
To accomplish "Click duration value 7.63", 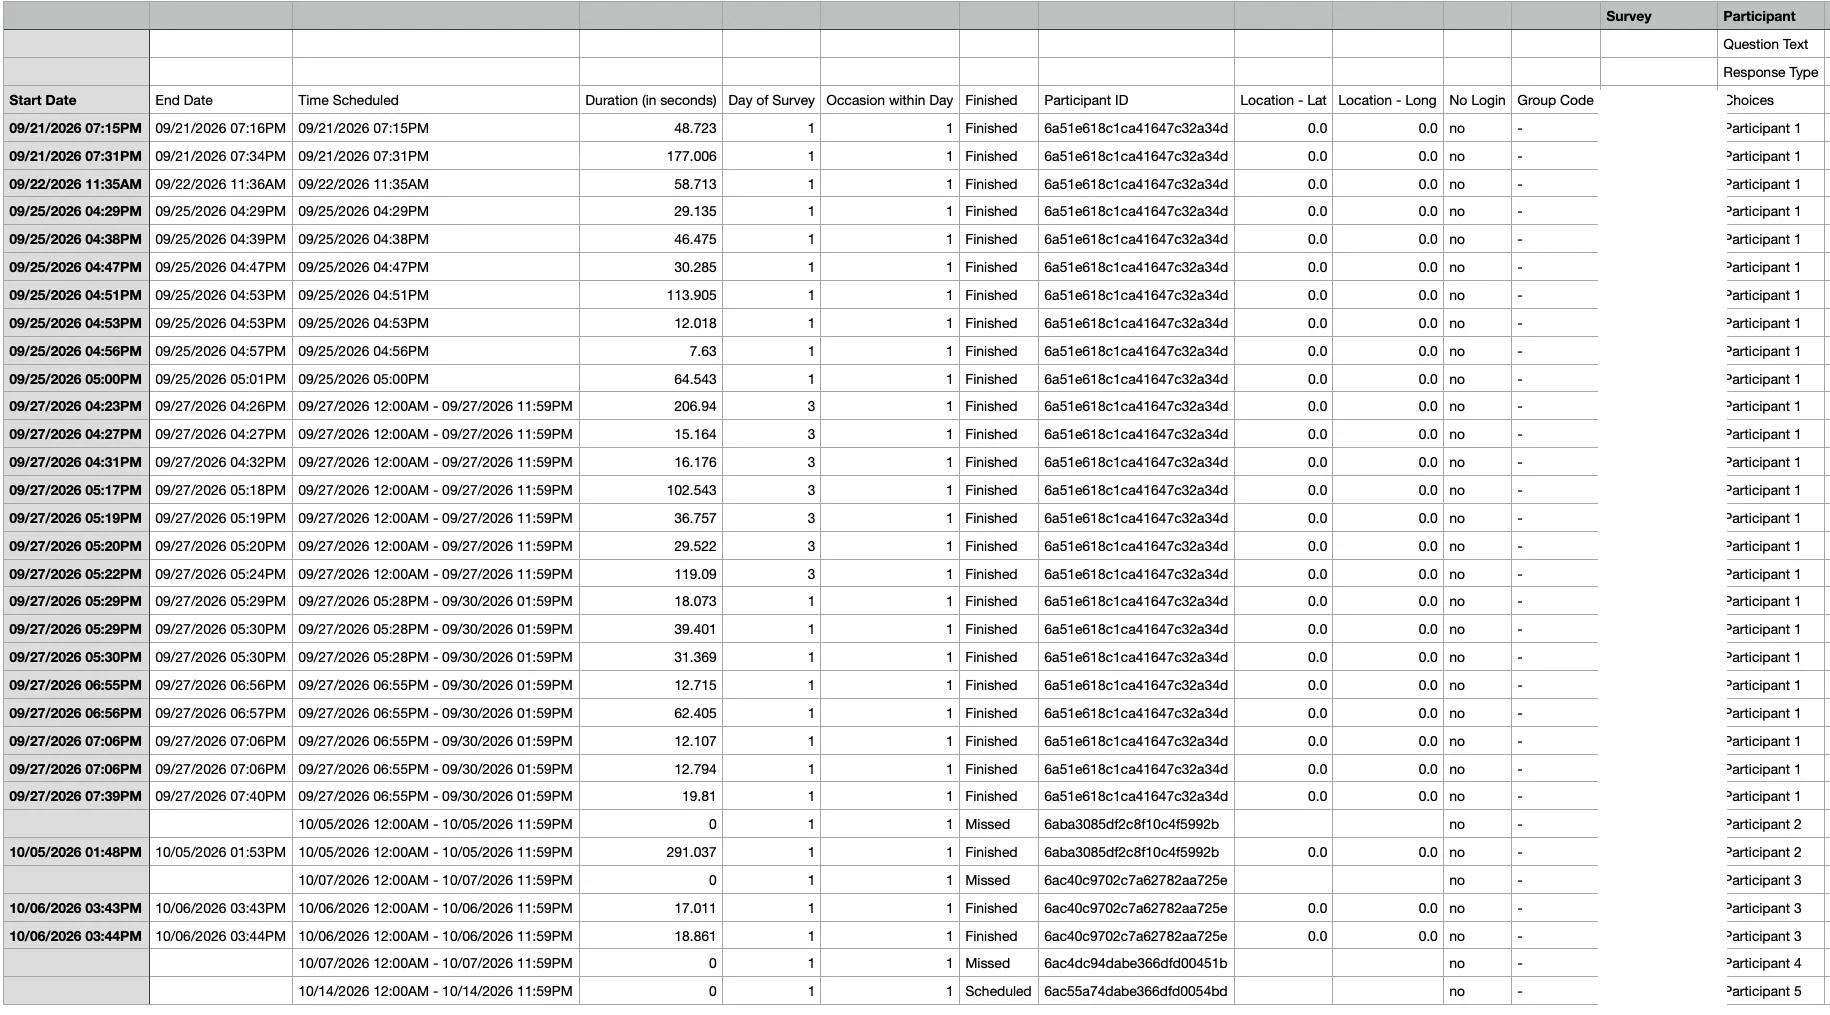I will (651, 351).
